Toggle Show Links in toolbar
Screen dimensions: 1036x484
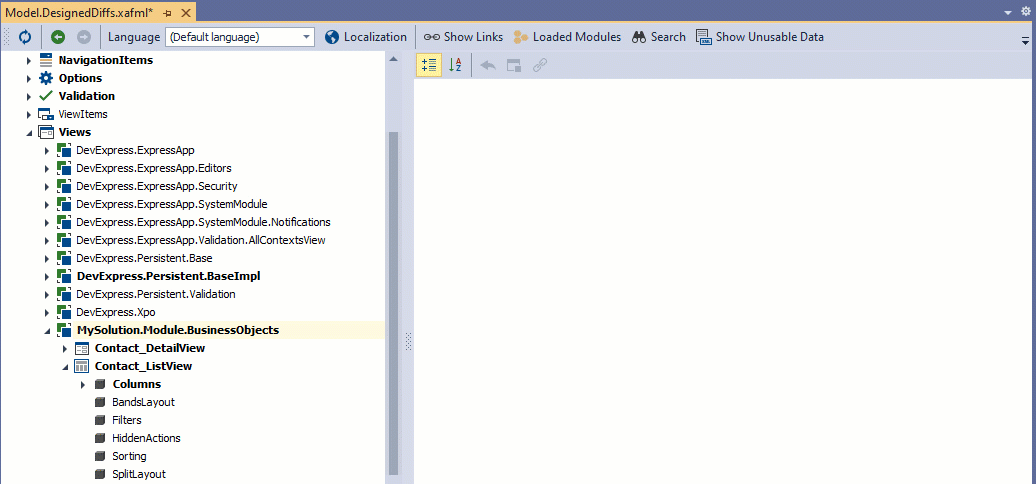pos(463,37)
